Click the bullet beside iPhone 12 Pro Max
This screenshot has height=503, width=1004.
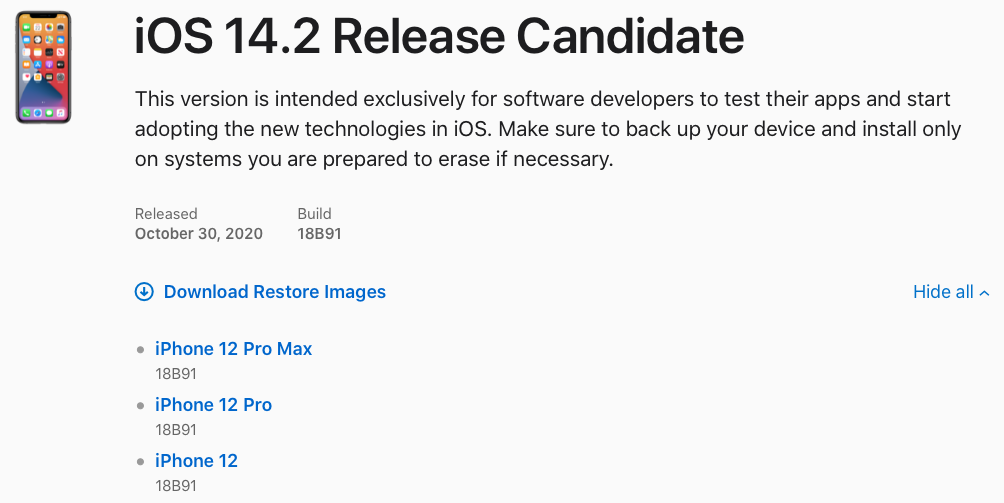point(141,349)
